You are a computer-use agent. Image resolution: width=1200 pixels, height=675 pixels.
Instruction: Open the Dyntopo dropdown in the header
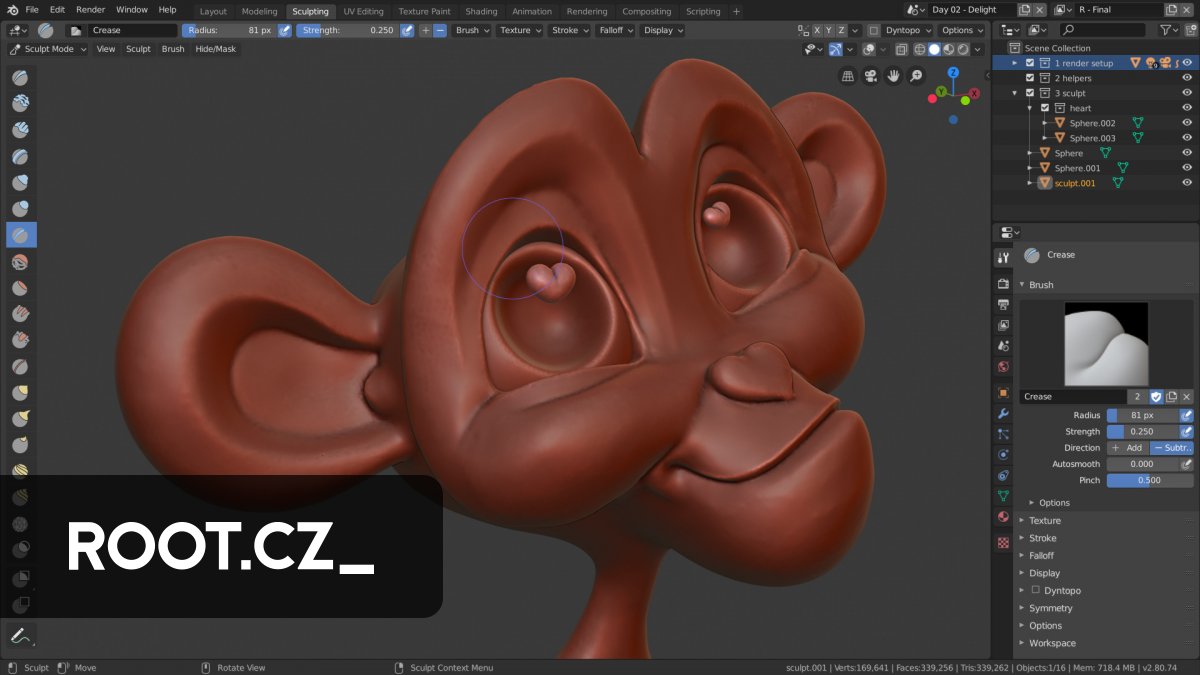(903, 30)
